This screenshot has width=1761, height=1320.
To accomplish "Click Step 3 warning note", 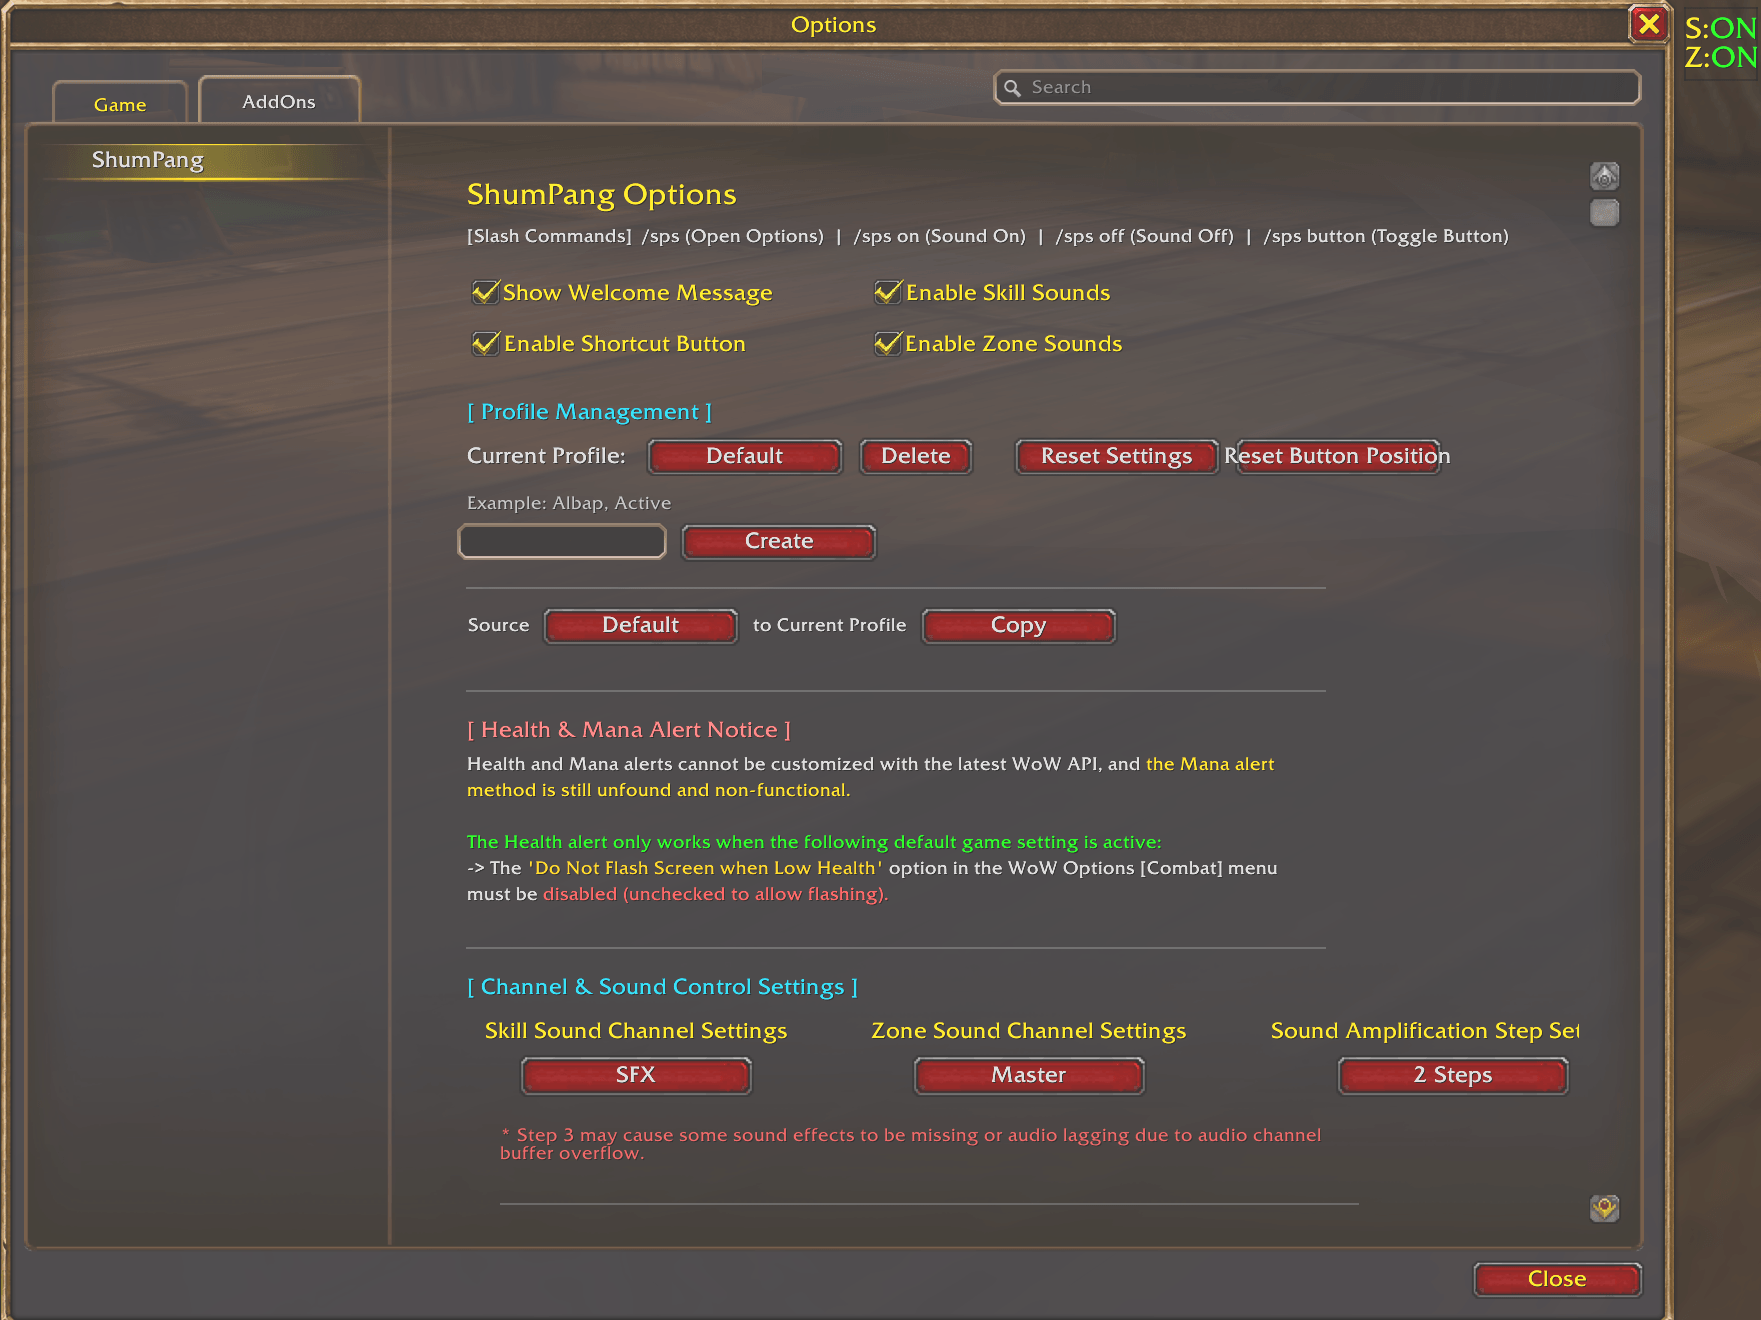I will [910, 1144].
